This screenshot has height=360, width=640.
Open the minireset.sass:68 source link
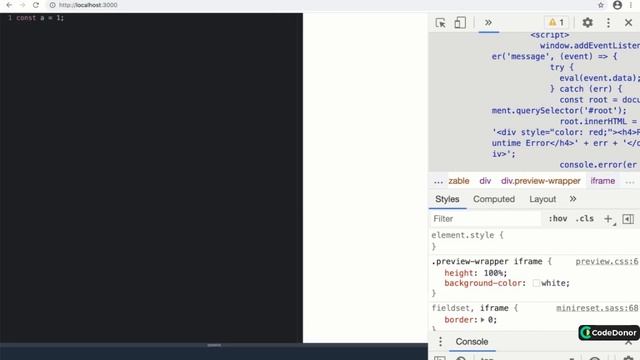coord(597,308)
